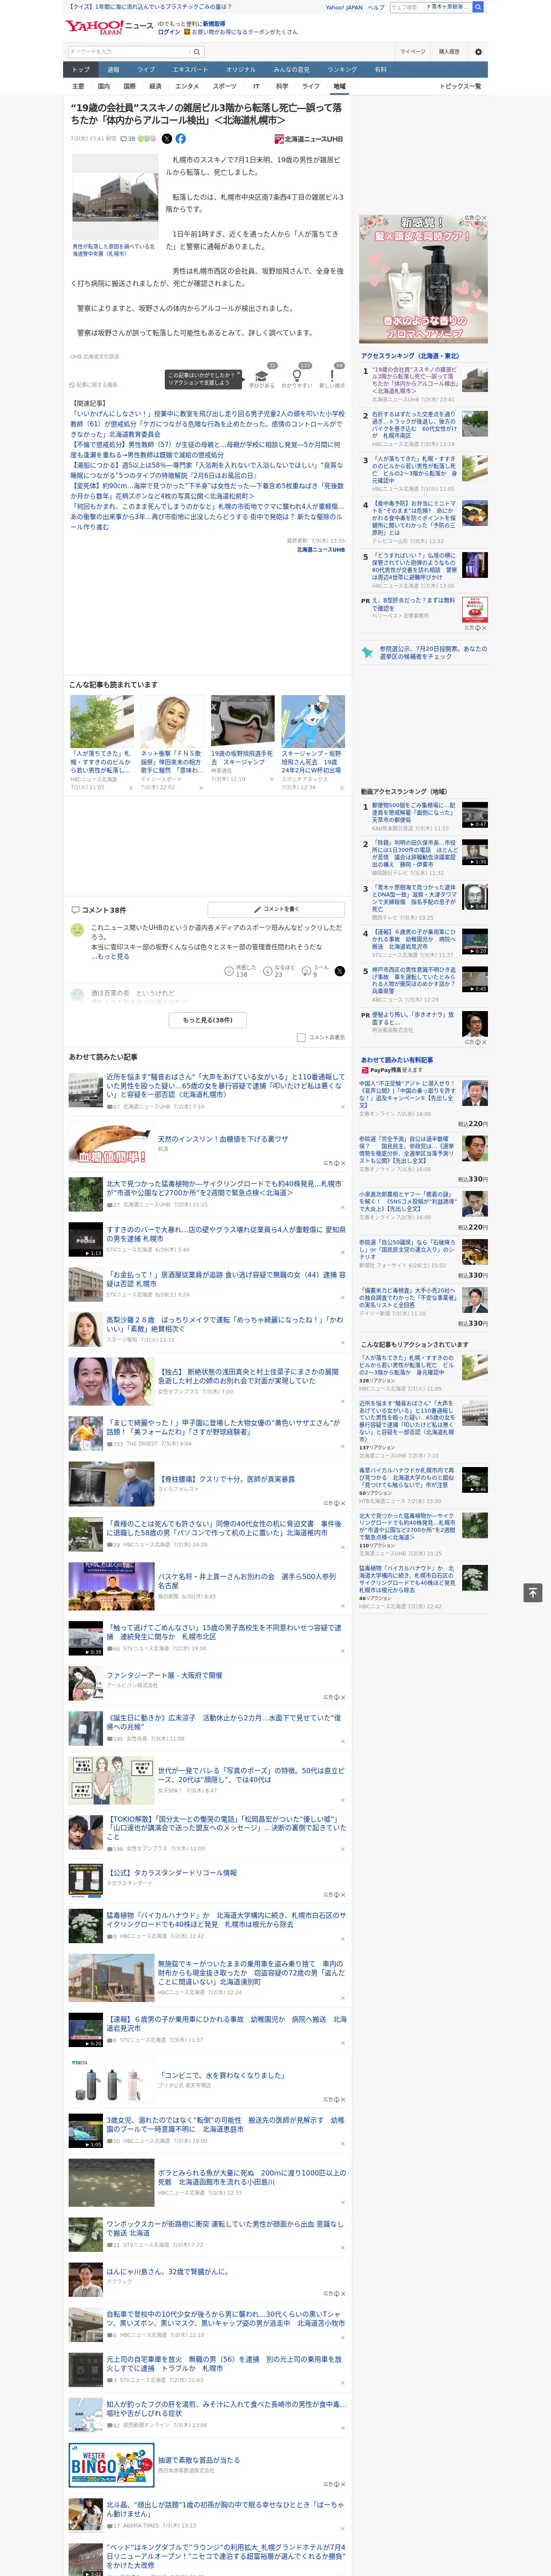Open the article 高梨沙羅28歳 ばっちりメイク

coord(225,1324)
